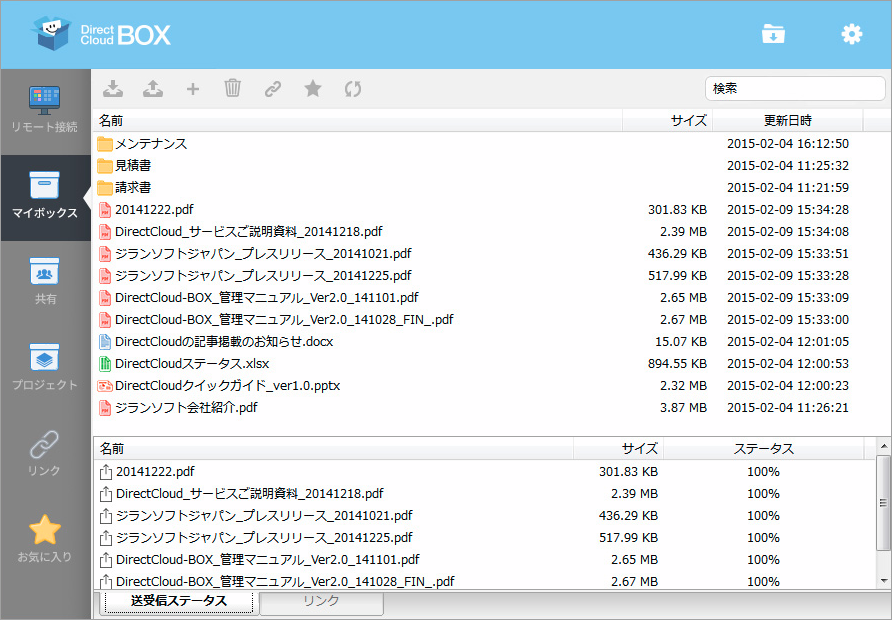Image resolution: width=892 pixels, height=620 pixels.
Task: Open お気に入り favorites in sidebar
Action: 45,539
